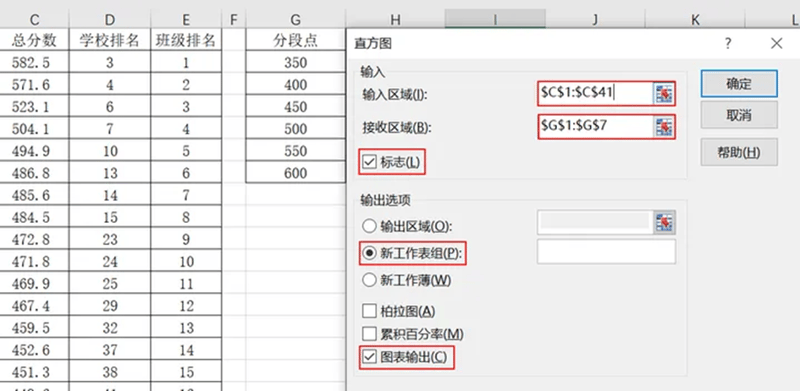Click 学校排名 cell with value 37
800x391 pixels.
(110, 349)
